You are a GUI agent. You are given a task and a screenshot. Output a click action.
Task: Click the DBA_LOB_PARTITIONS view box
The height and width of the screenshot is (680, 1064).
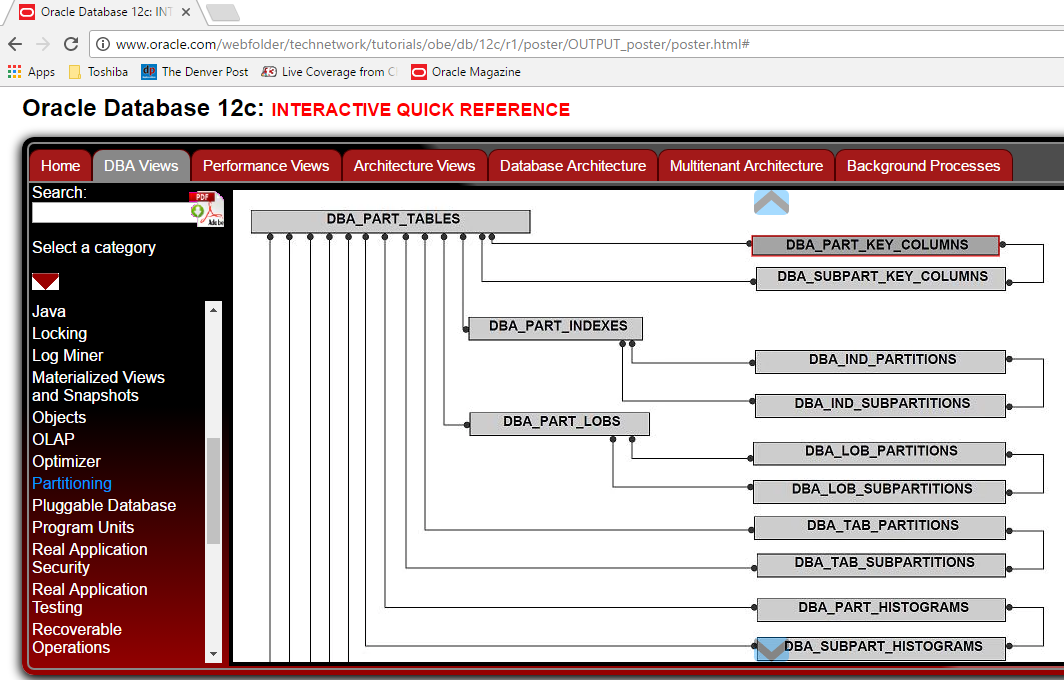(879, 453)
